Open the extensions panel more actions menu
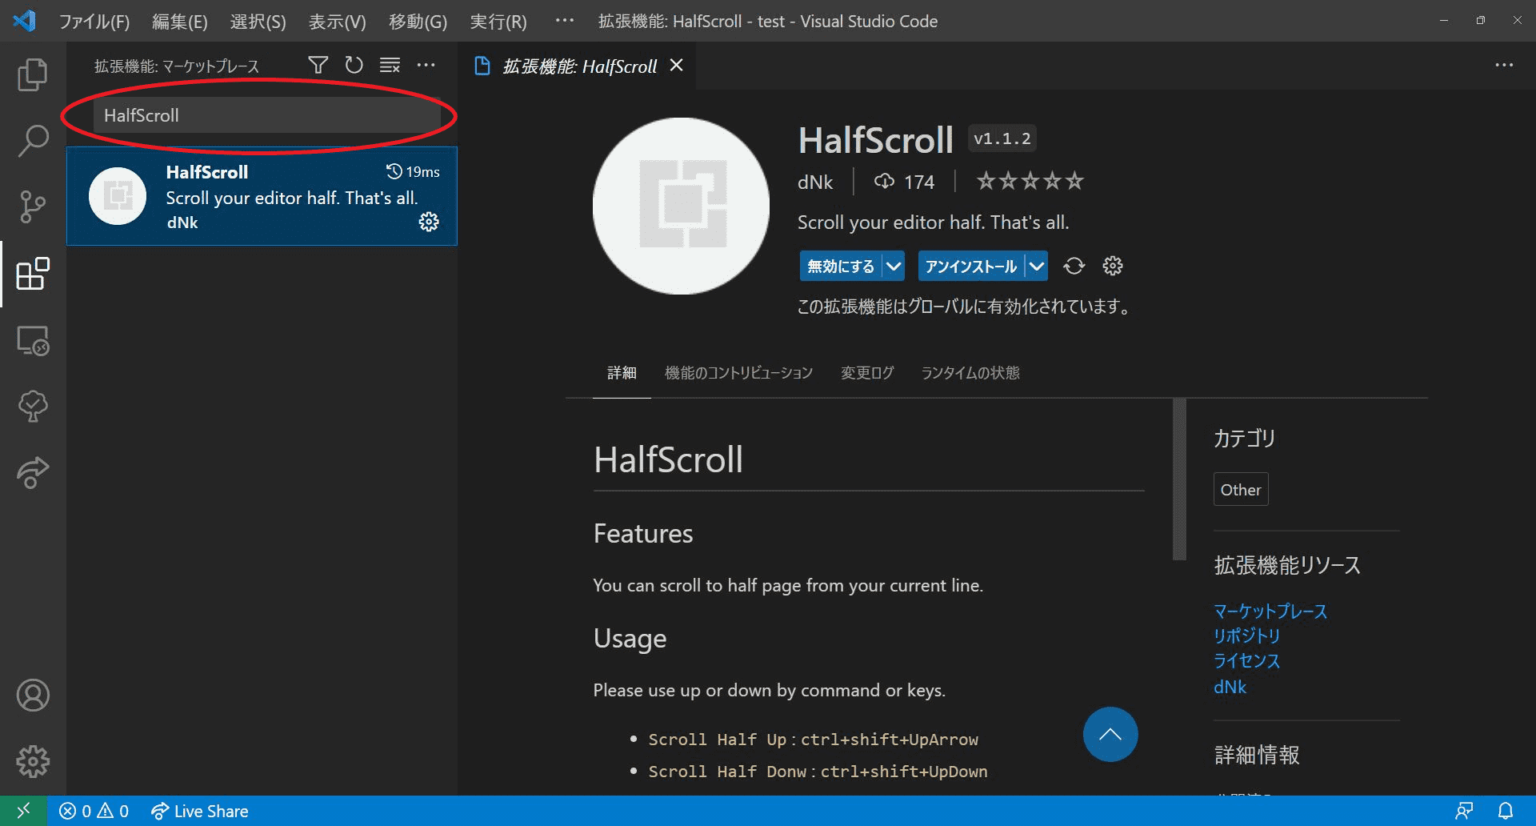This screenshot has height=826, width=1536. (x=425, y=64)
